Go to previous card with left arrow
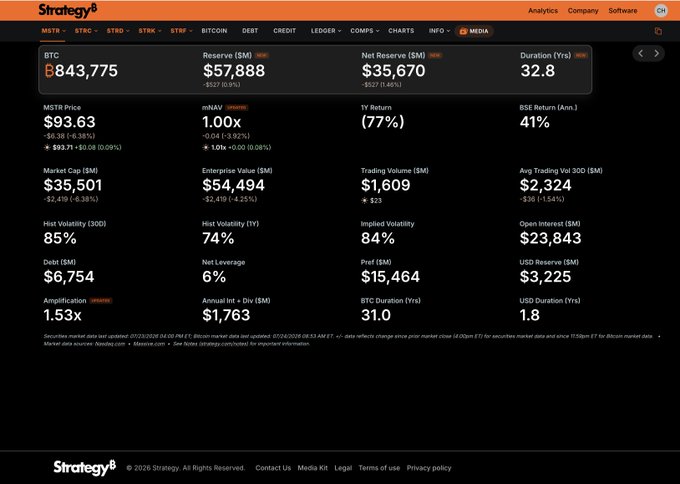The width and height of the screenshot is (680, 484). pyautogui.click(x=641, y=53)
